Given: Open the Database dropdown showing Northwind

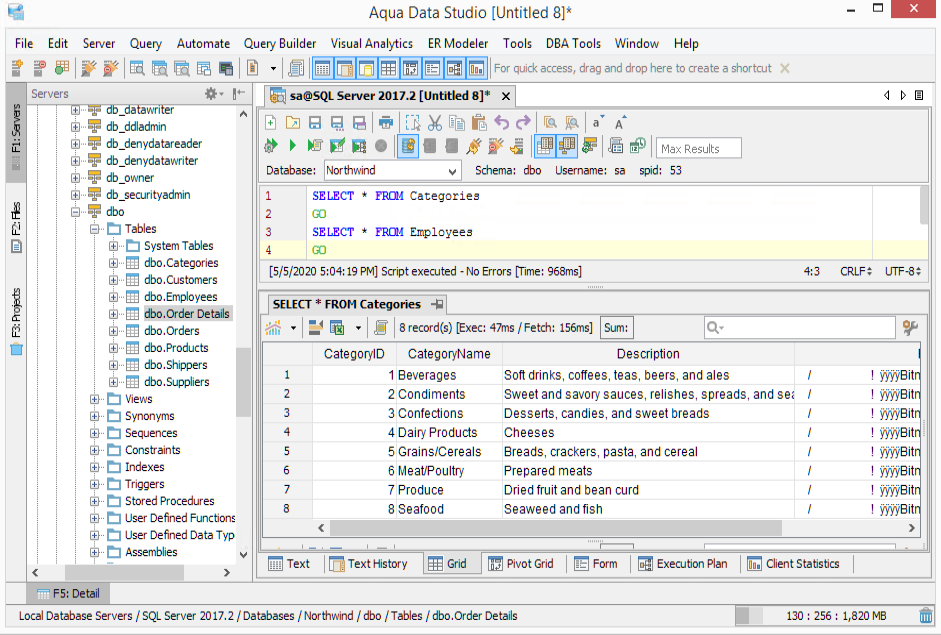Looking at the screenshot, I should [x=392, y=171].
